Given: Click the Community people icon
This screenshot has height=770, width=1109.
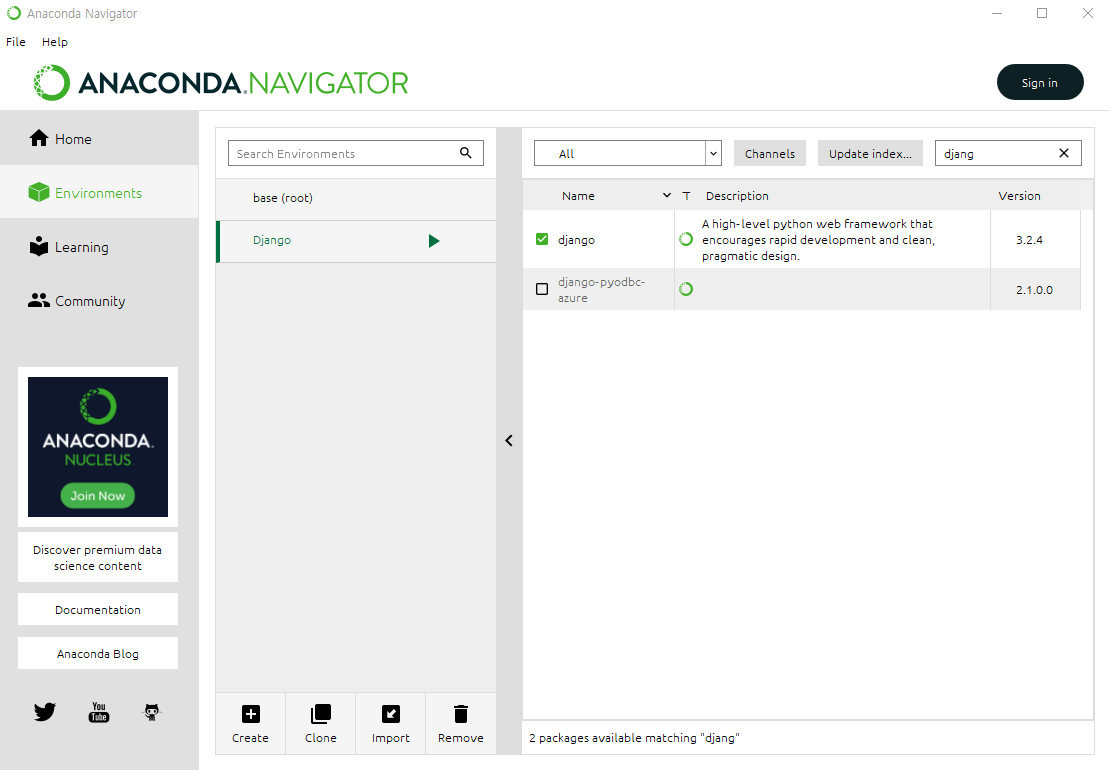Looking at the screenshot, I should (x=39, y=301).
